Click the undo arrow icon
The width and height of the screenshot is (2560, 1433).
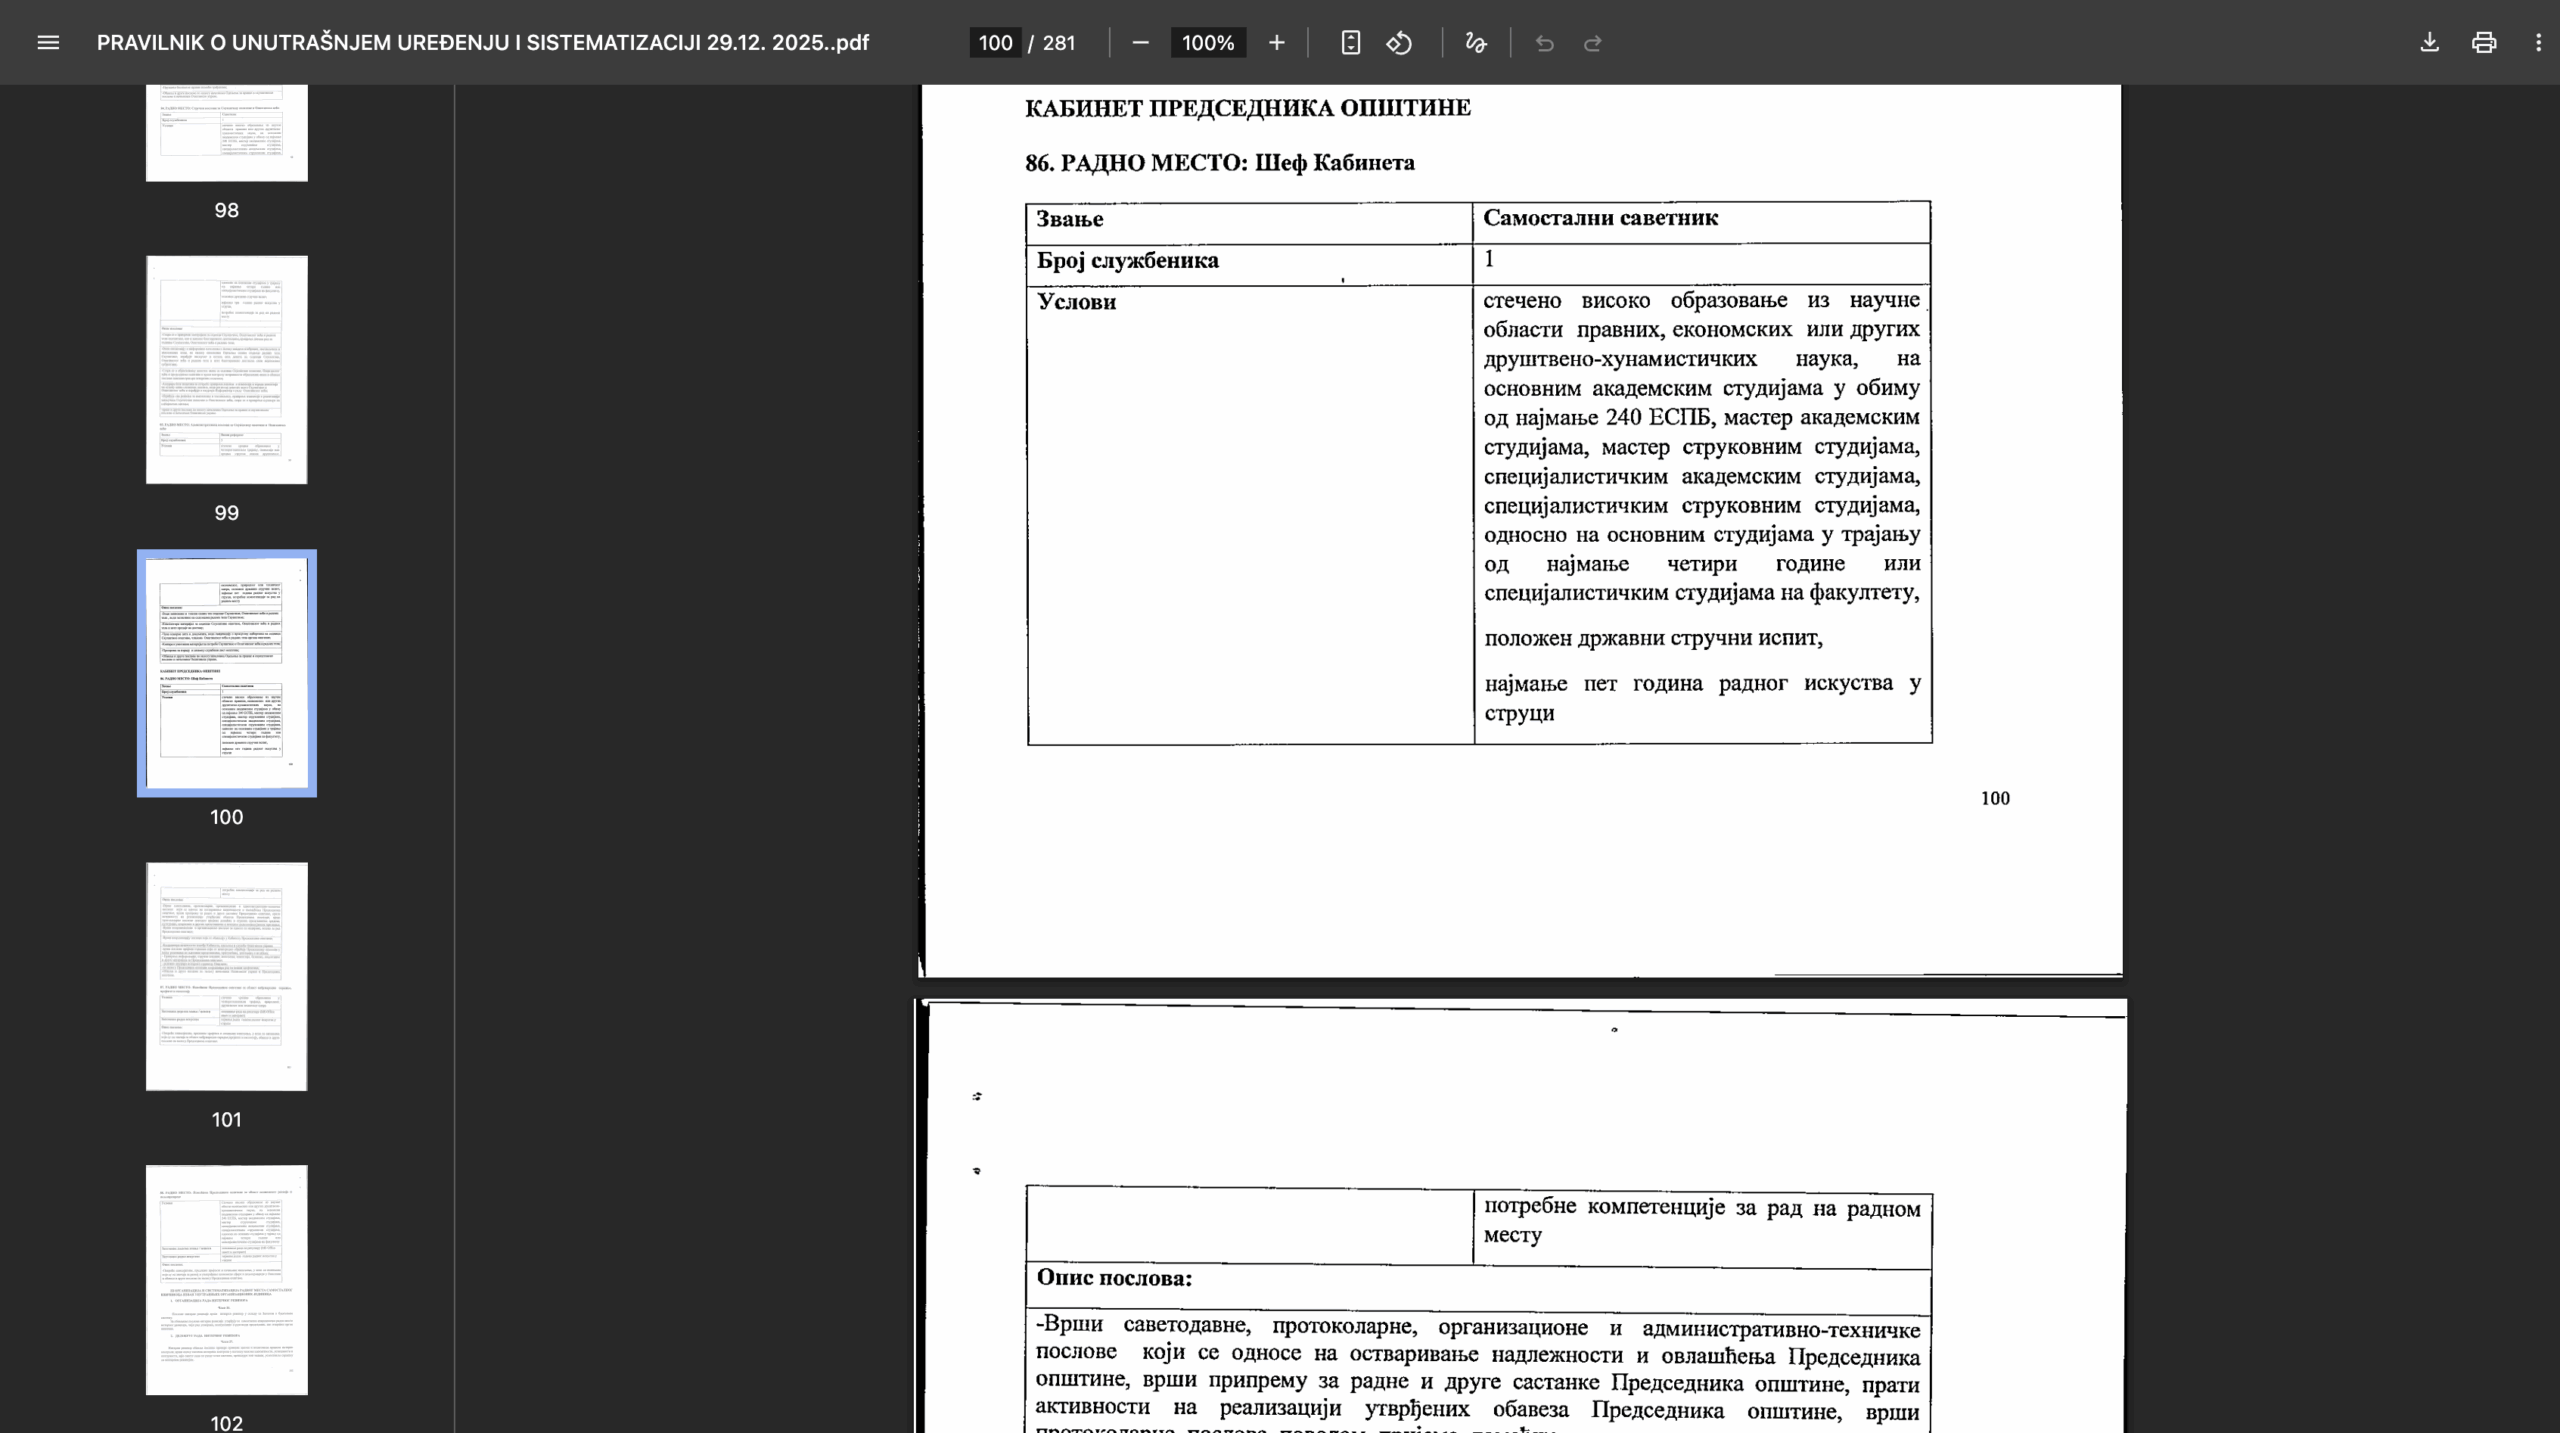tap(1544, 43)
